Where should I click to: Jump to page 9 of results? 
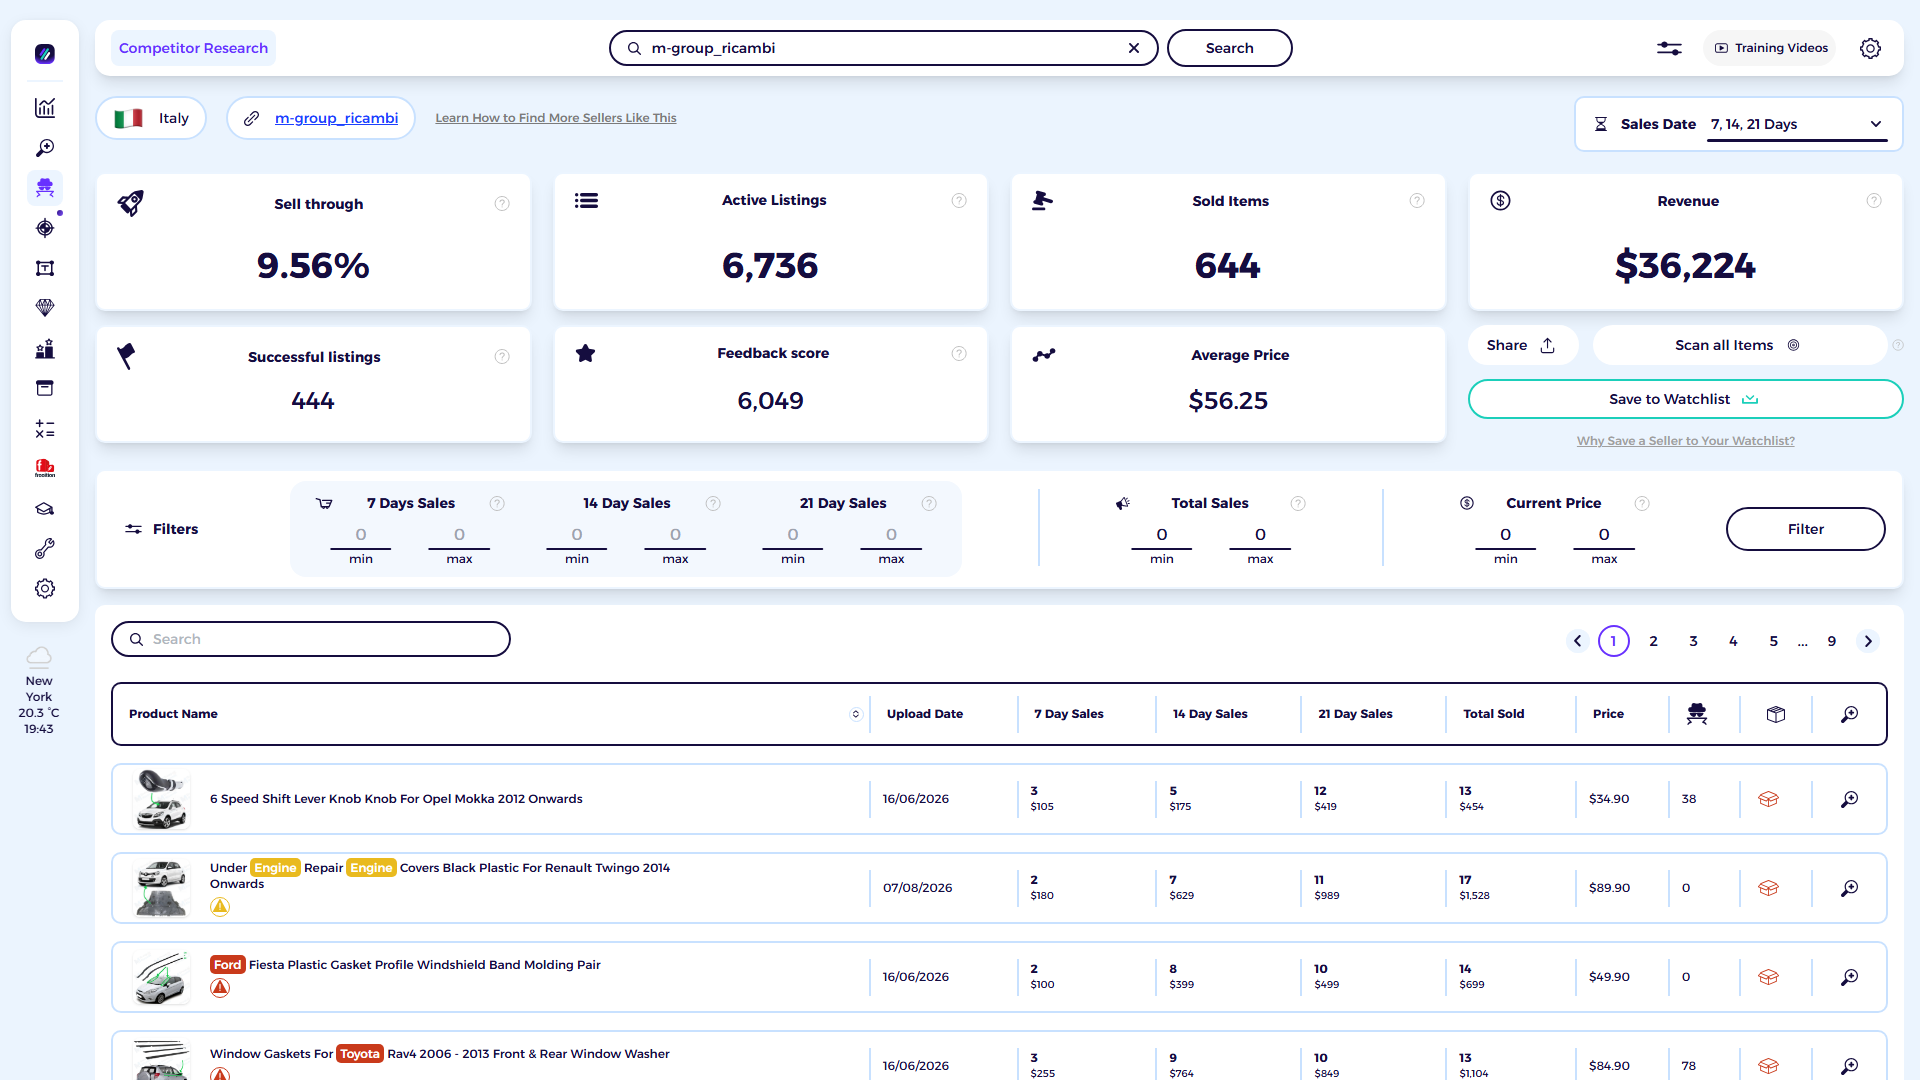pos(1832,641)
